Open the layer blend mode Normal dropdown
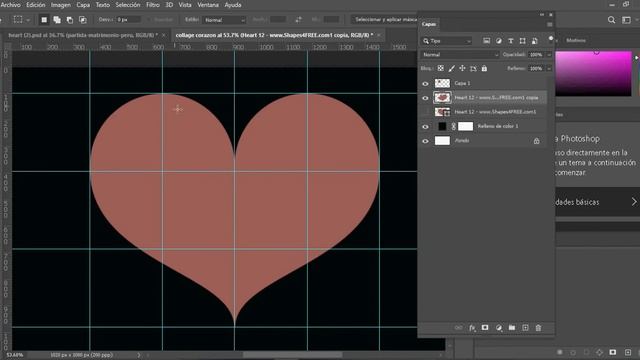Image resolution: width=640 pixels, height=360 pixels. (x=460, y=55)
